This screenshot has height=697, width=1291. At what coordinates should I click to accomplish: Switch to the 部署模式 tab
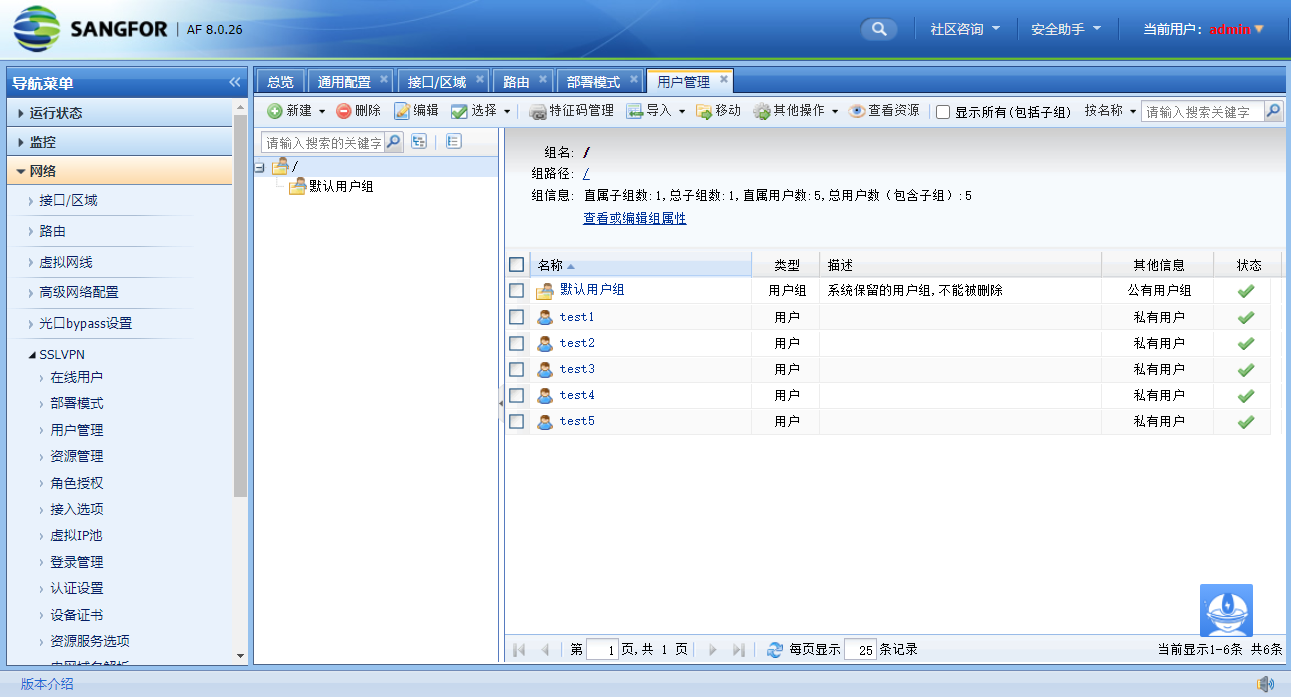pyautogui.click(x=593, y=82)
